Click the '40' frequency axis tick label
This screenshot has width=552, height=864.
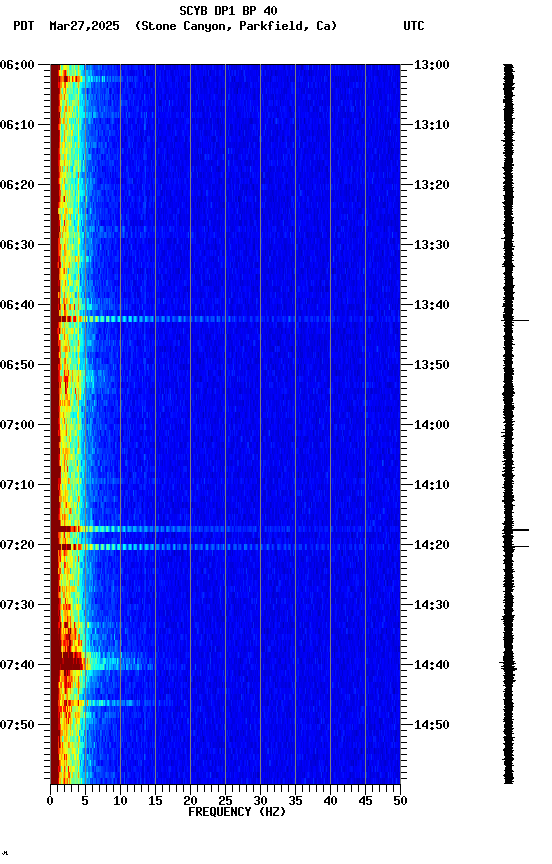[330, 801]
